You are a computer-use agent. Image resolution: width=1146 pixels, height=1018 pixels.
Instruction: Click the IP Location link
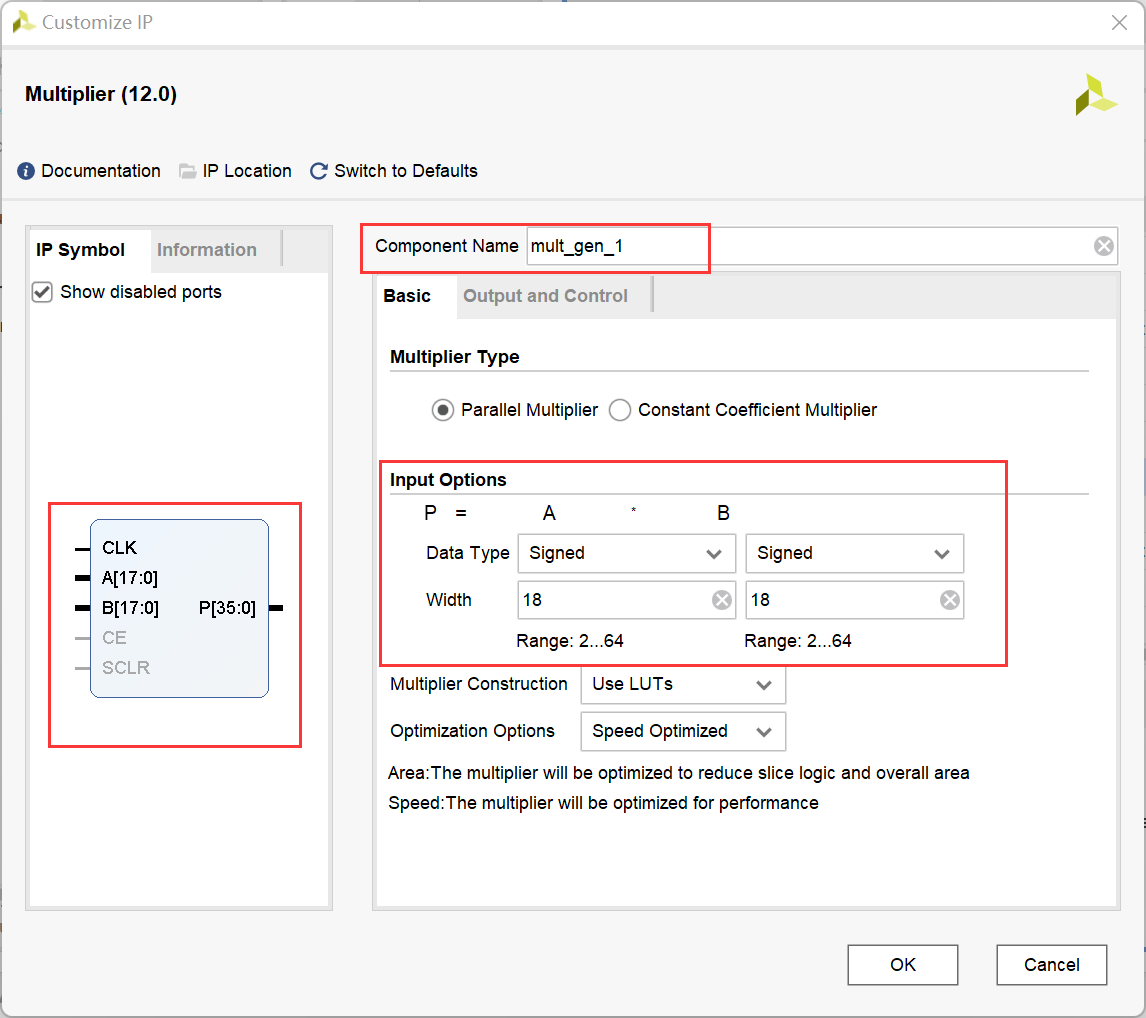[247, 171]
